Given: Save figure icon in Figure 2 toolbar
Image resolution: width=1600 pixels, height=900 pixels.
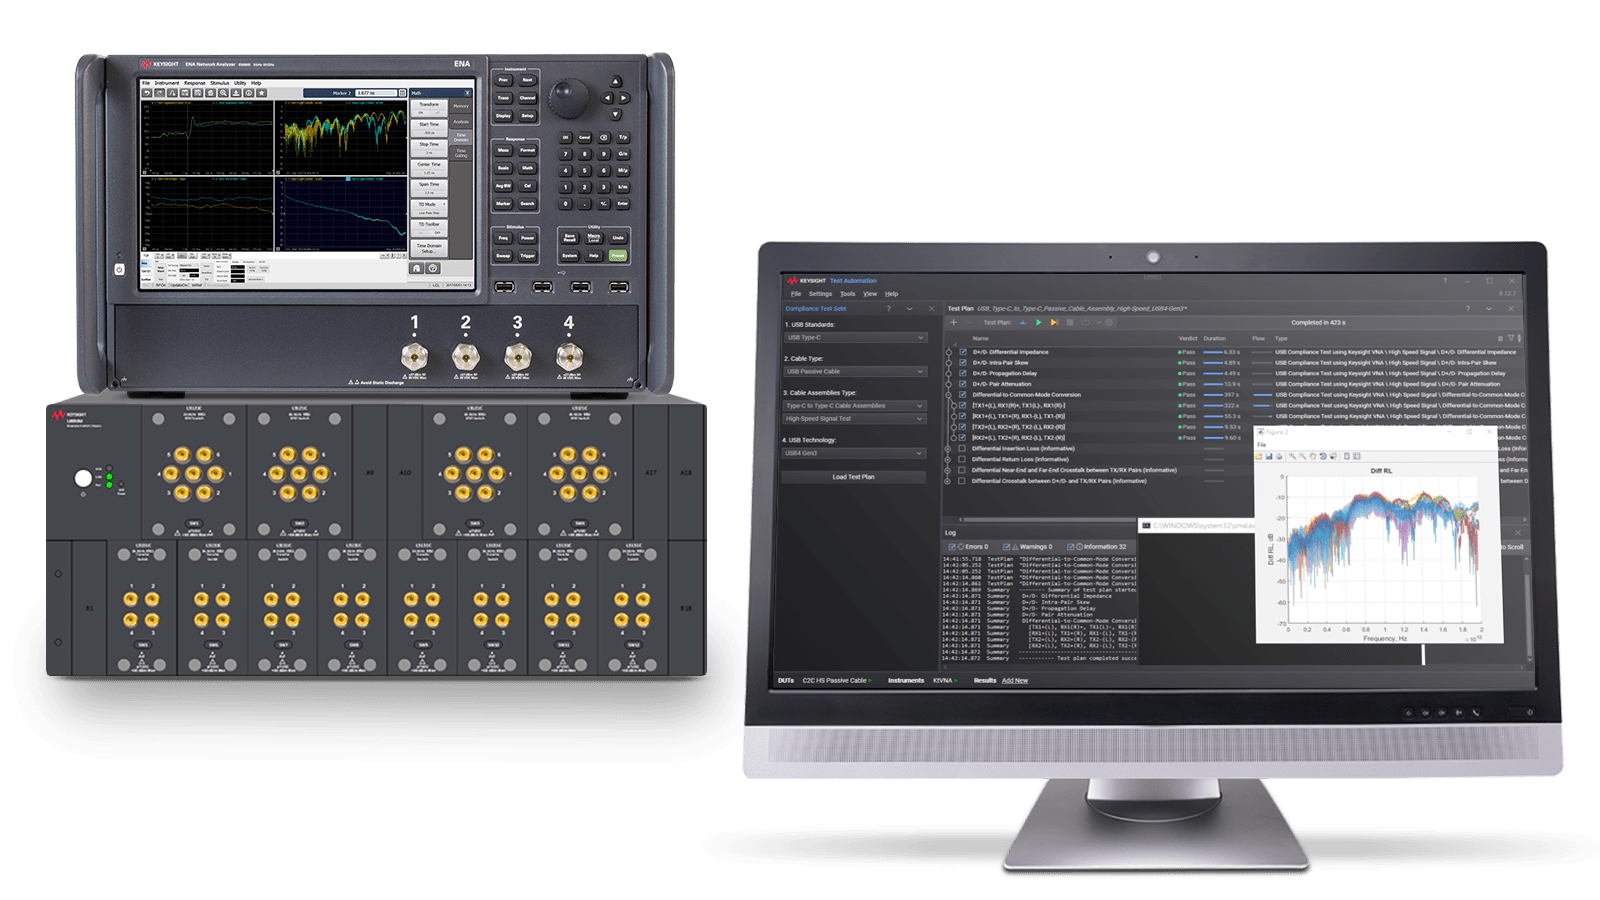Looking at the screenshot, I should (x=1269, y=456).
